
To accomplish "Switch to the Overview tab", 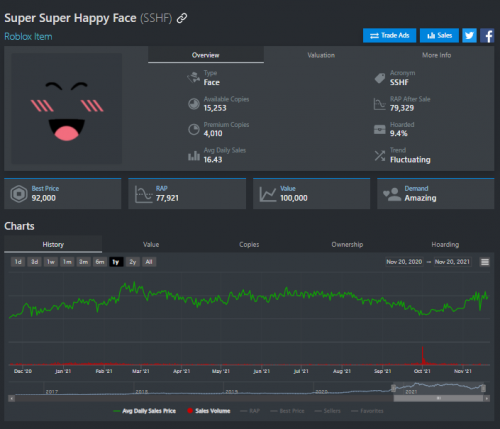I will (x=206, y=55).
